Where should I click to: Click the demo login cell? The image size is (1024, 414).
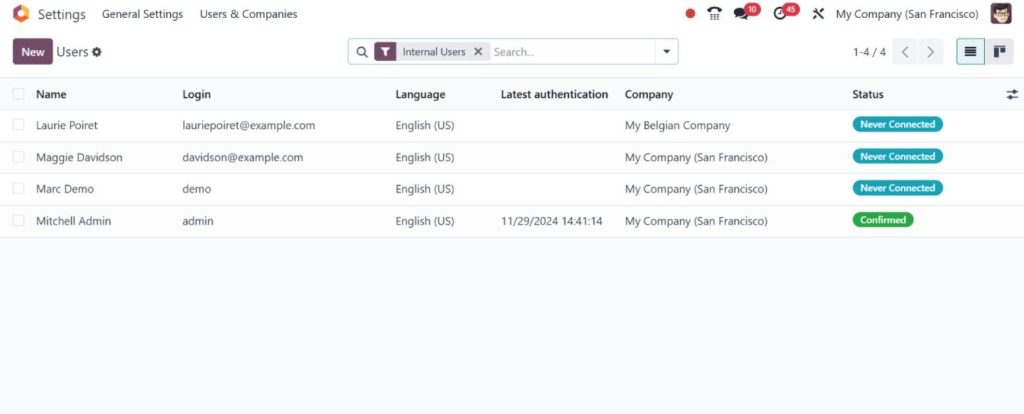click(x=197, y=189)
